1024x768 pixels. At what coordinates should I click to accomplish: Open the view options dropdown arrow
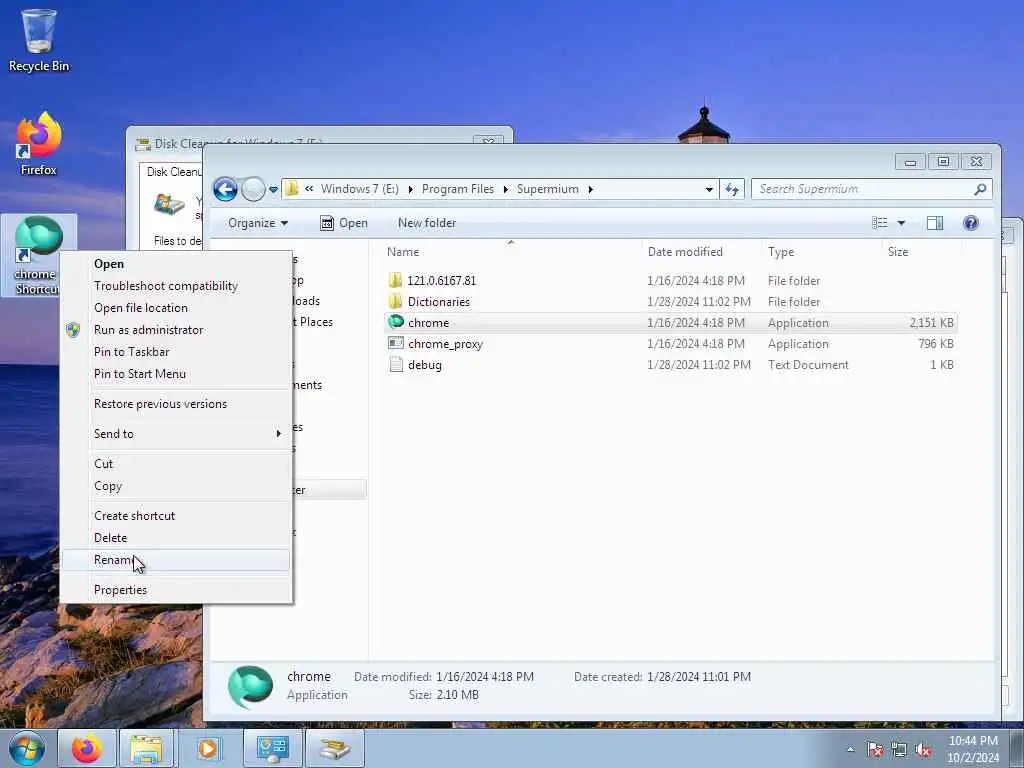point(901,223)
